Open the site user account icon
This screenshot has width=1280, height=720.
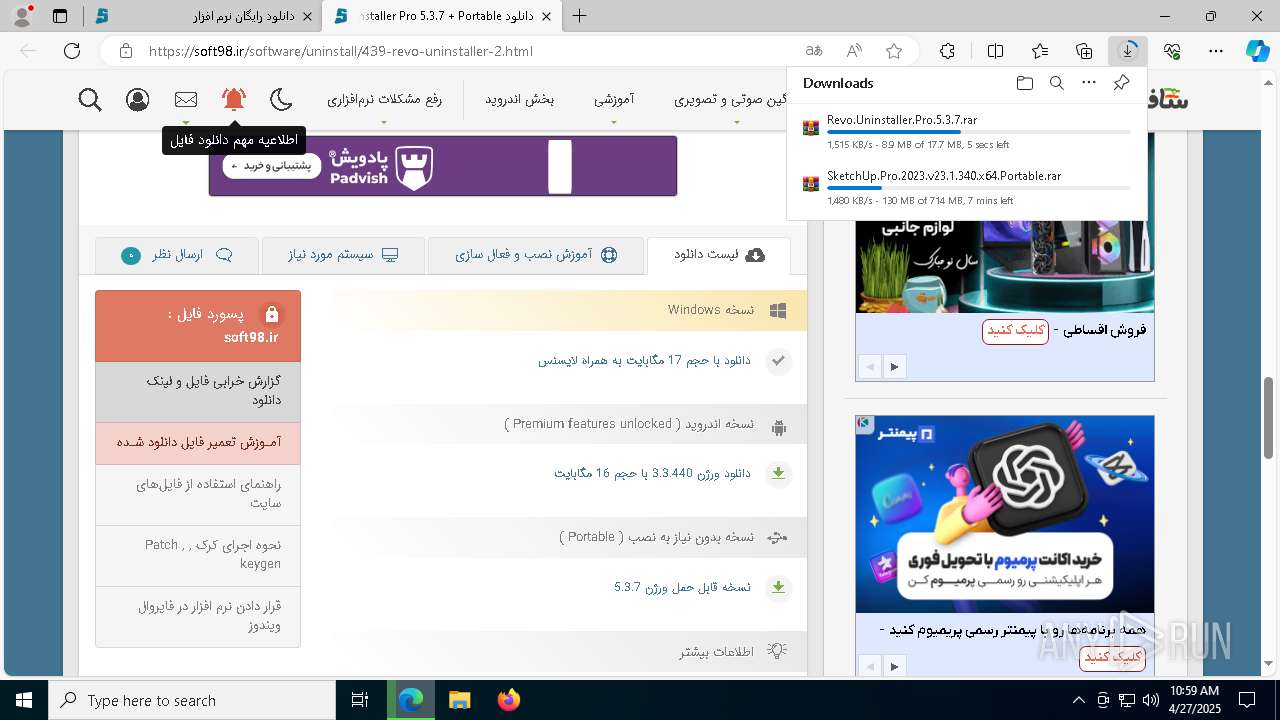pyautogui.click(x=138, y=99)
